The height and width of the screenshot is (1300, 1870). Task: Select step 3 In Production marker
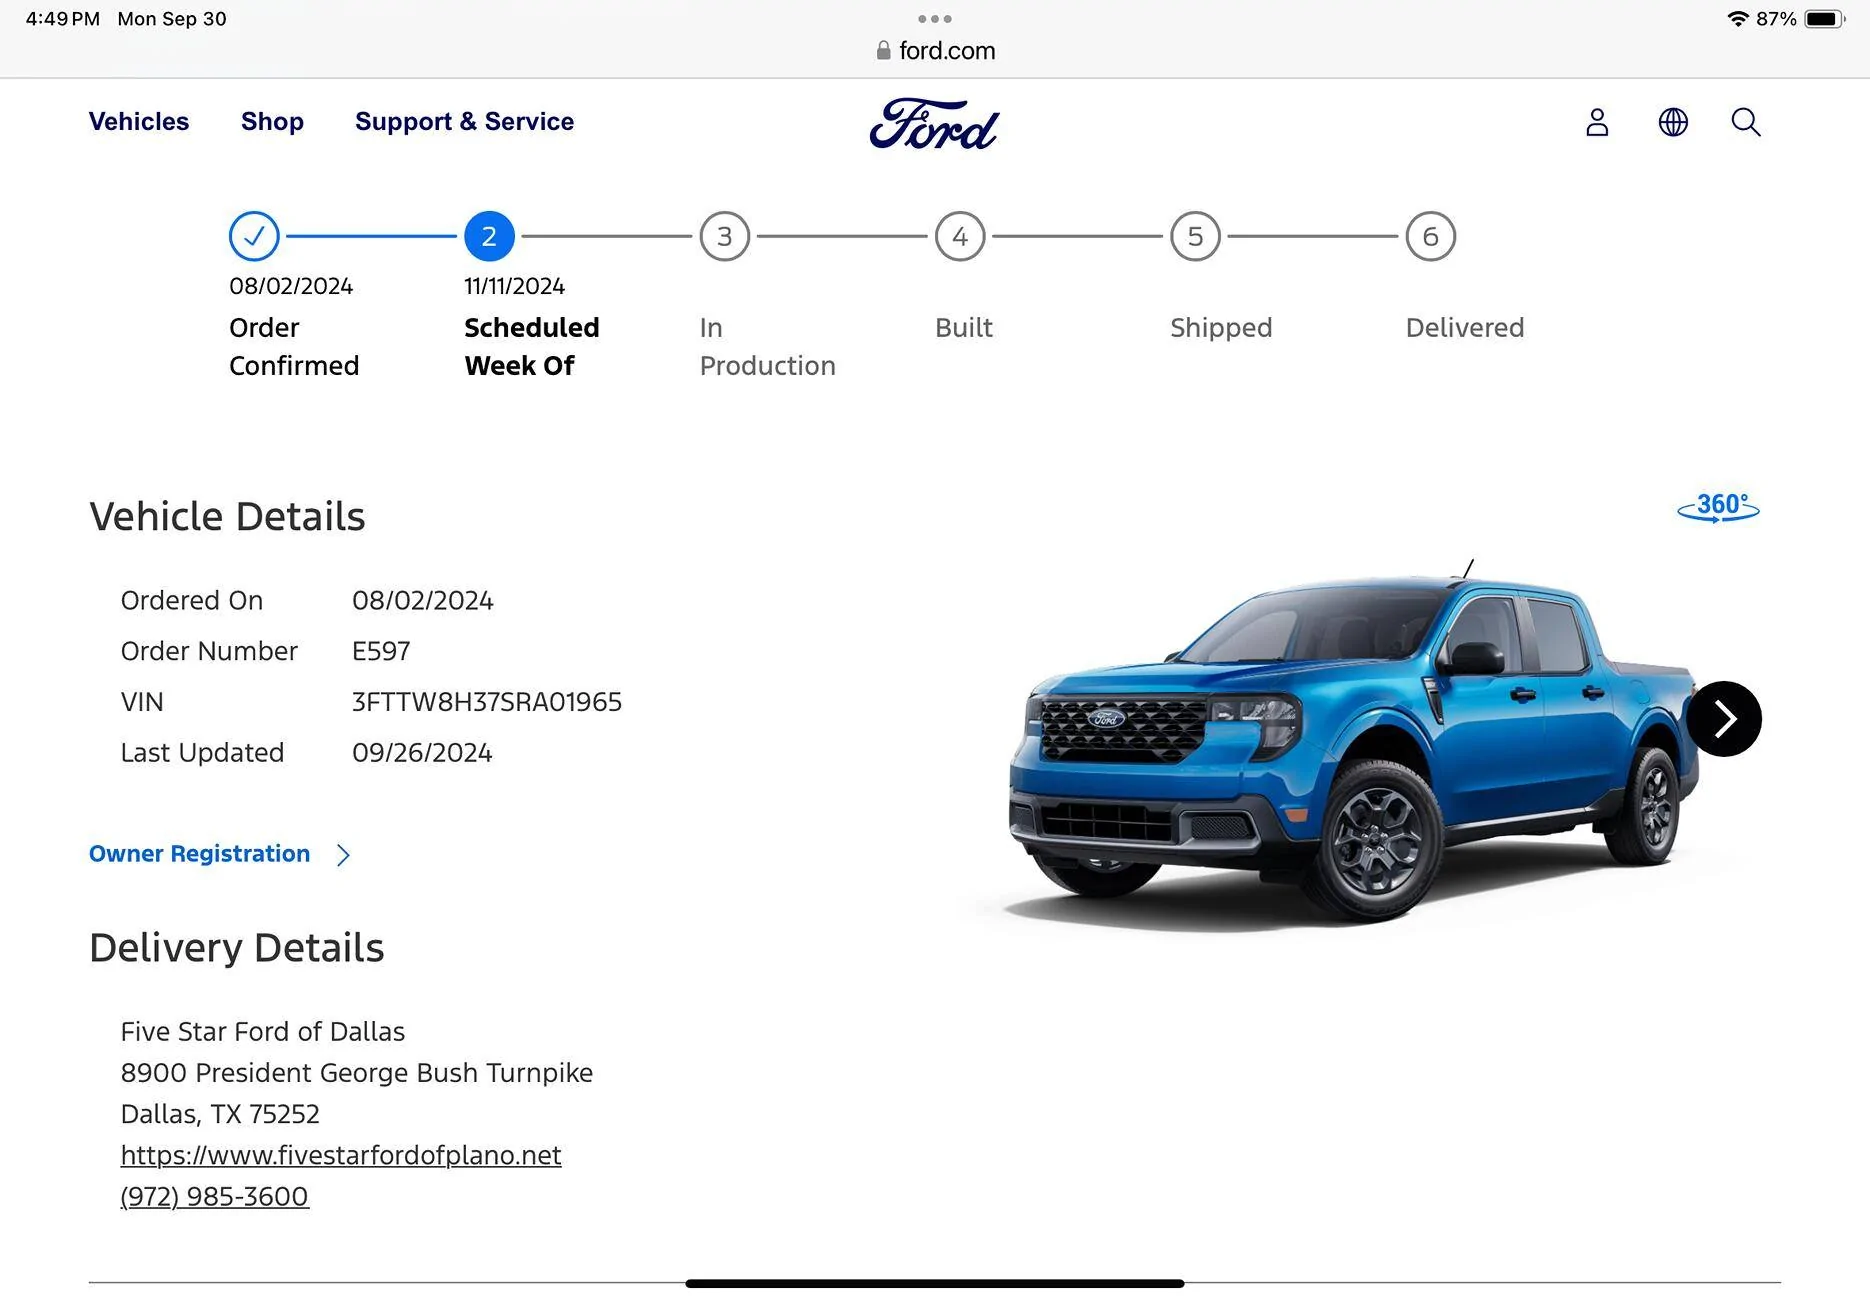(x=725, y=236)
